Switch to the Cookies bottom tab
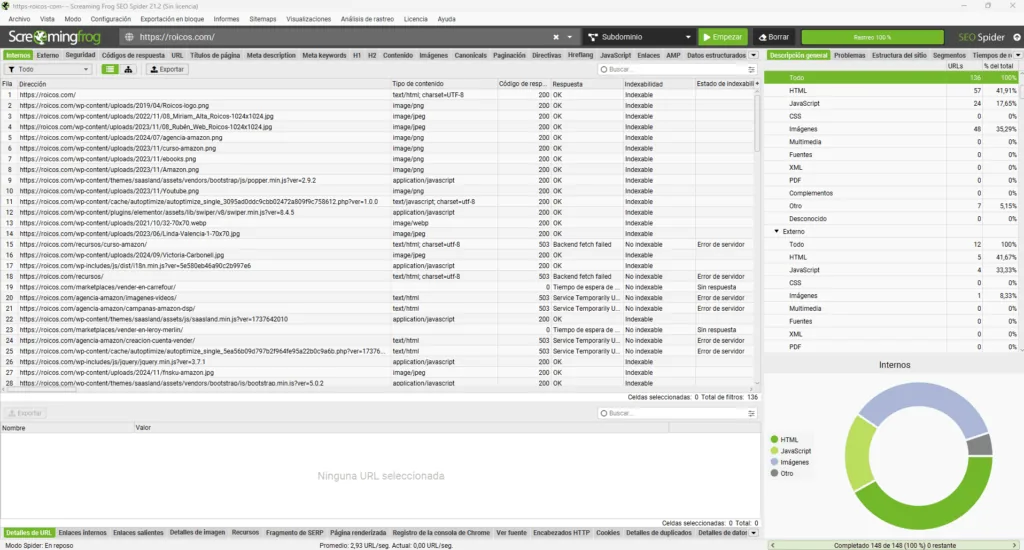Image resolution: width=1024 pixels, height=550 pixels. pos(607,532)
